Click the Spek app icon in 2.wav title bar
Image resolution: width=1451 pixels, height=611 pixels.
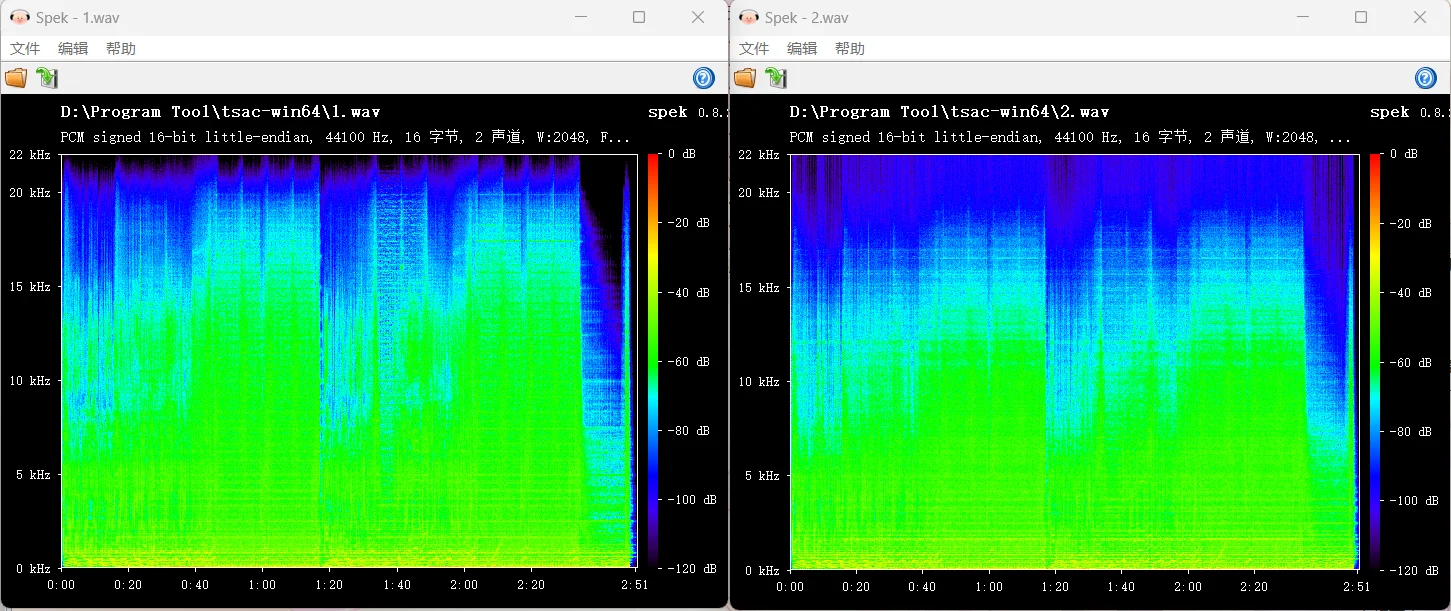pyautogui.click(x=749, y=17)
